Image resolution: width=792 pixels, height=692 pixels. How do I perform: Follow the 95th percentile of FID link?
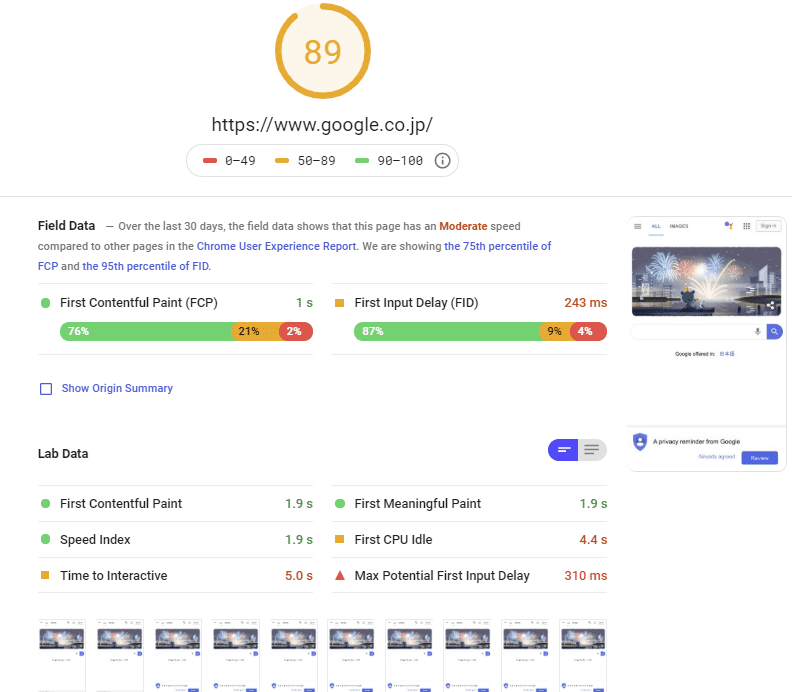(x=145, y=266)
